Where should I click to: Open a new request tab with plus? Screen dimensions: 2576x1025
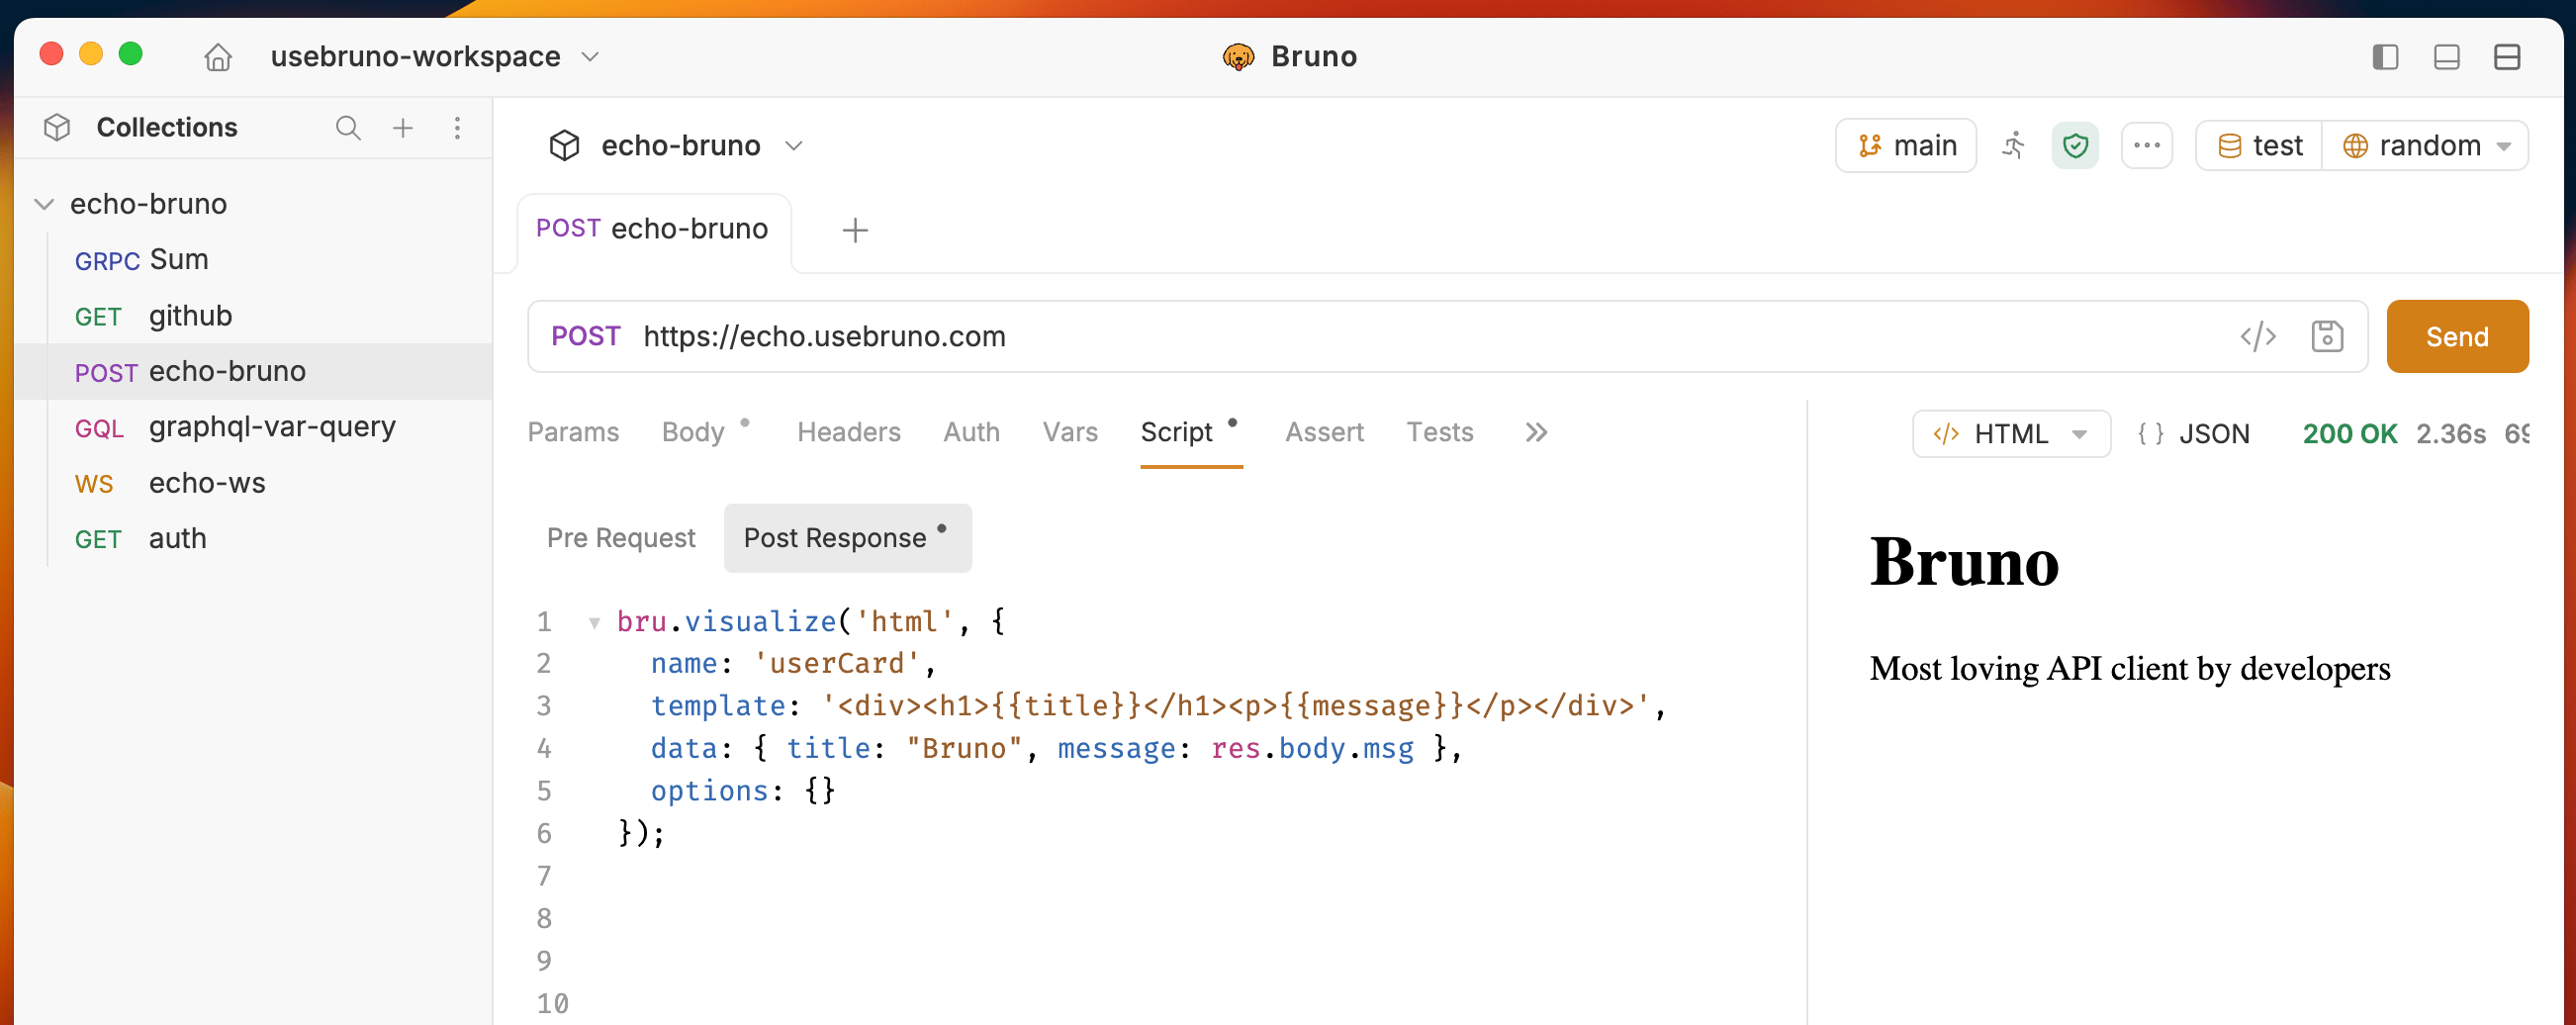coord(855,231)
